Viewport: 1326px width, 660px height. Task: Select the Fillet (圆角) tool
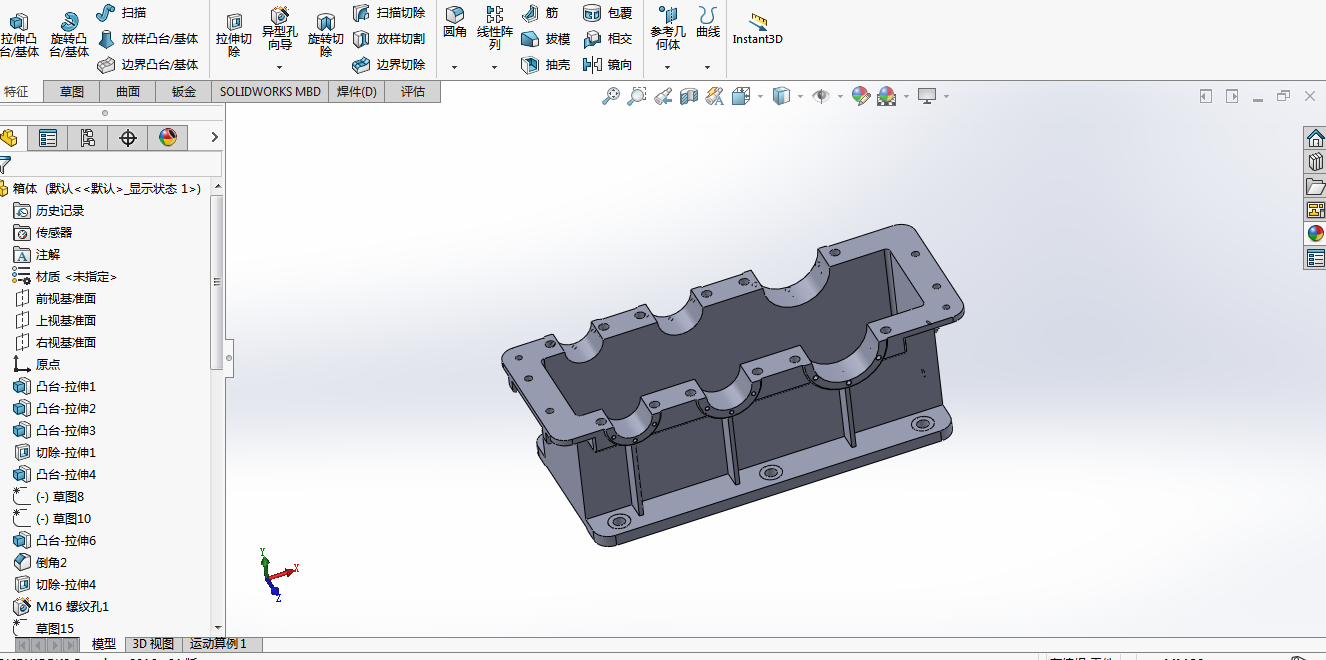coord(455,24)
